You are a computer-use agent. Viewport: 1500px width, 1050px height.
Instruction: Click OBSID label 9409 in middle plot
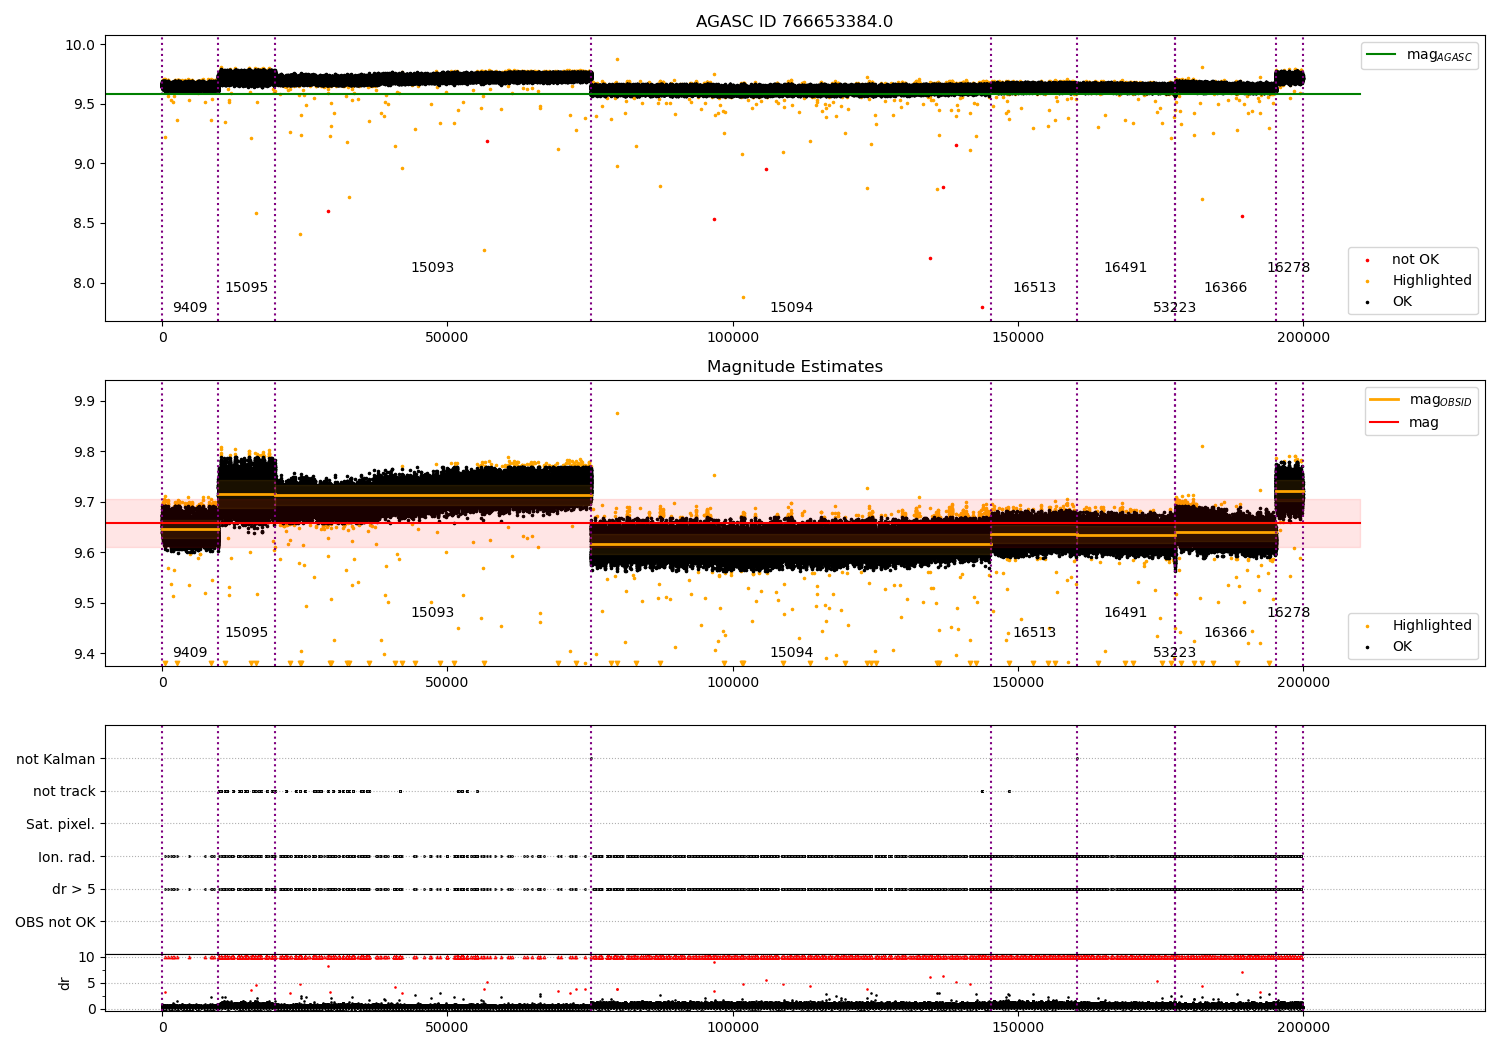(x=190, y=653)
